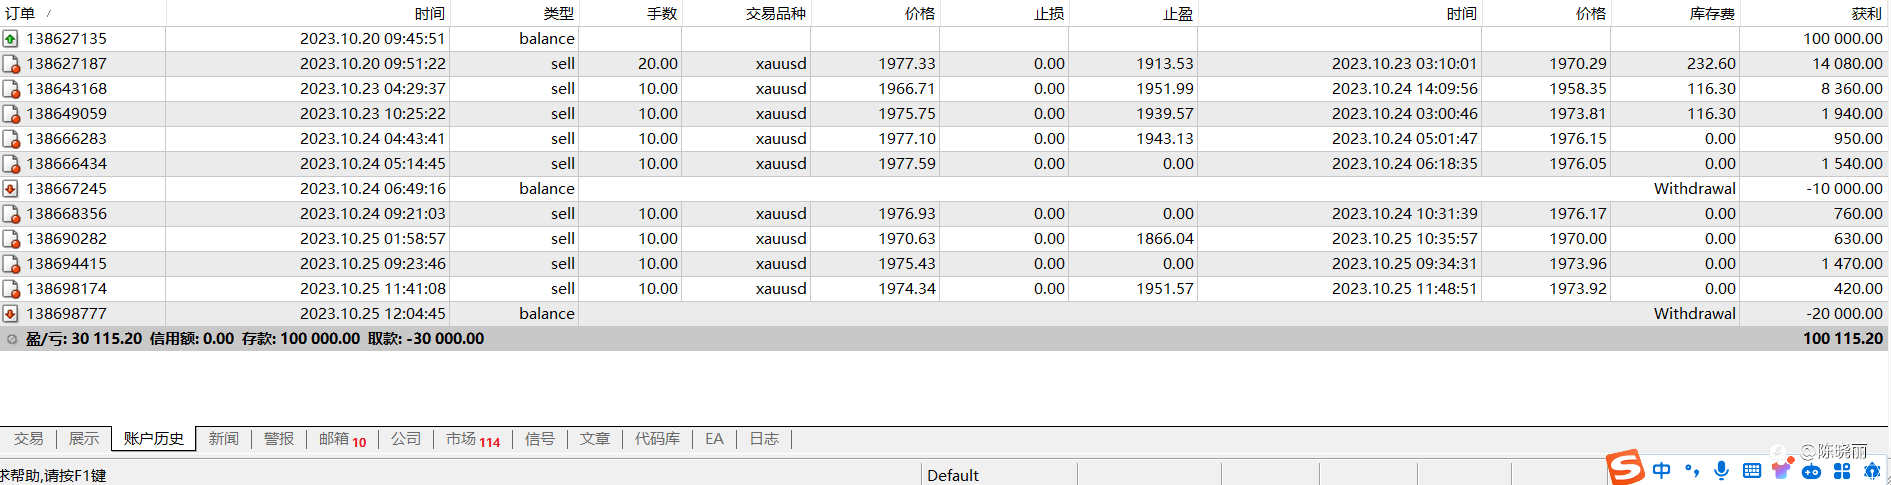This screenshot has width=1891, height=485.
Task: Open the 市场 tab
Action: pyautogui.click(x=473, y=439)
